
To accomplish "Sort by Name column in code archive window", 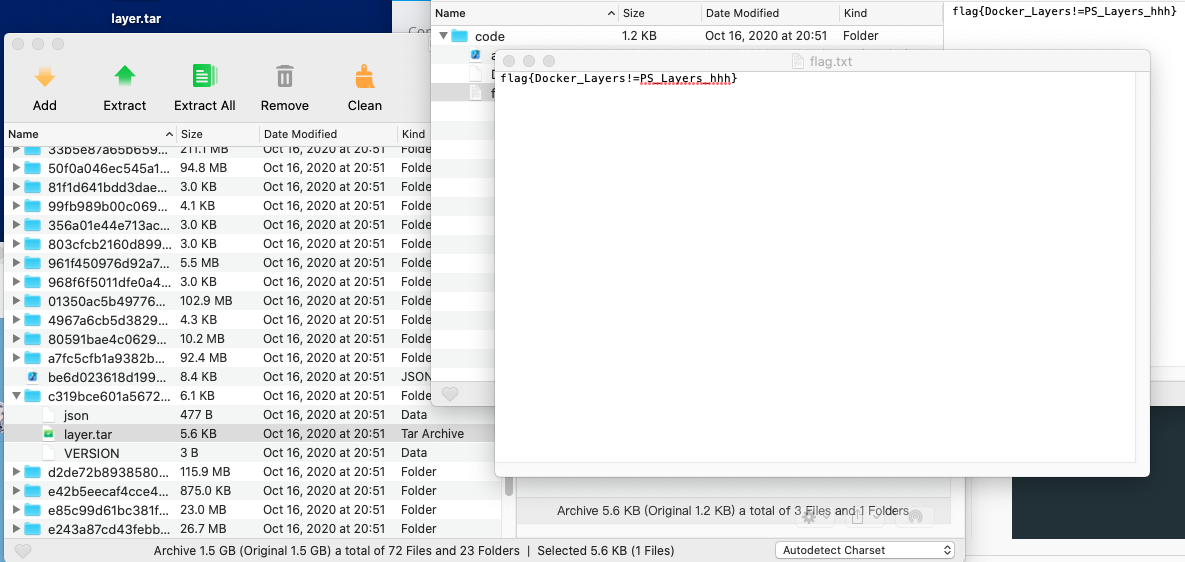I will [x=525, y=13].
